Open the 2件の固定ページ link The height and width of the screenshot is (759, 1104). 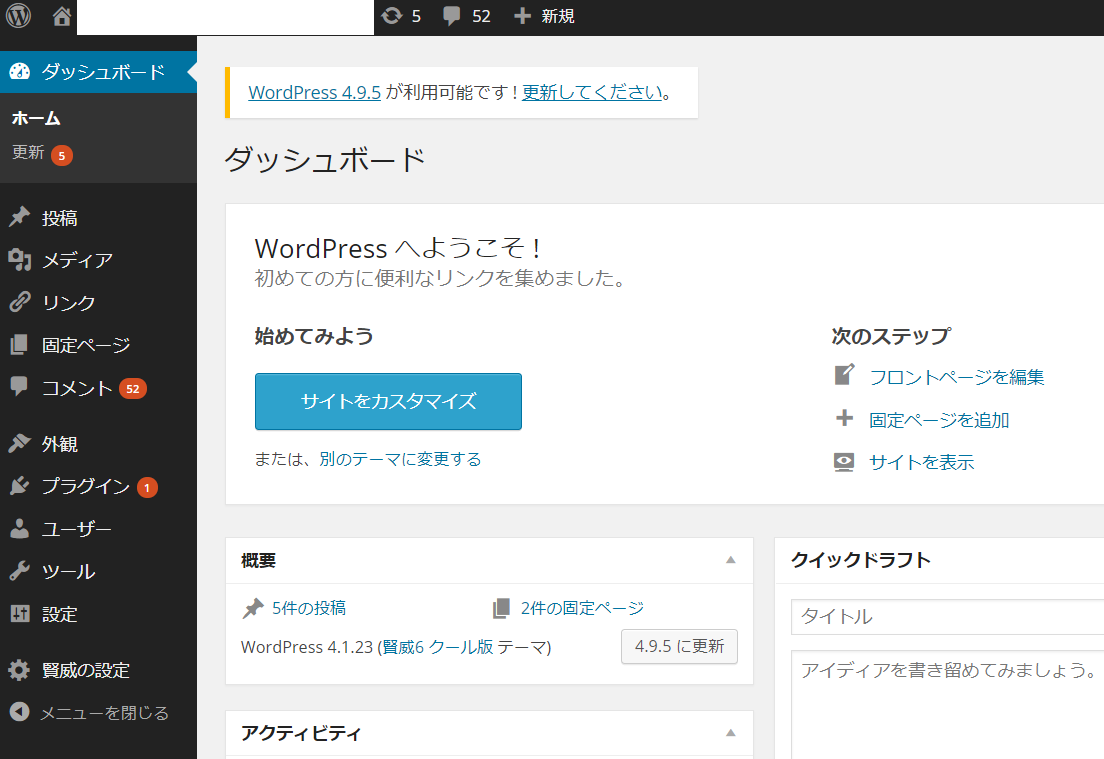[x=582, y=608]
